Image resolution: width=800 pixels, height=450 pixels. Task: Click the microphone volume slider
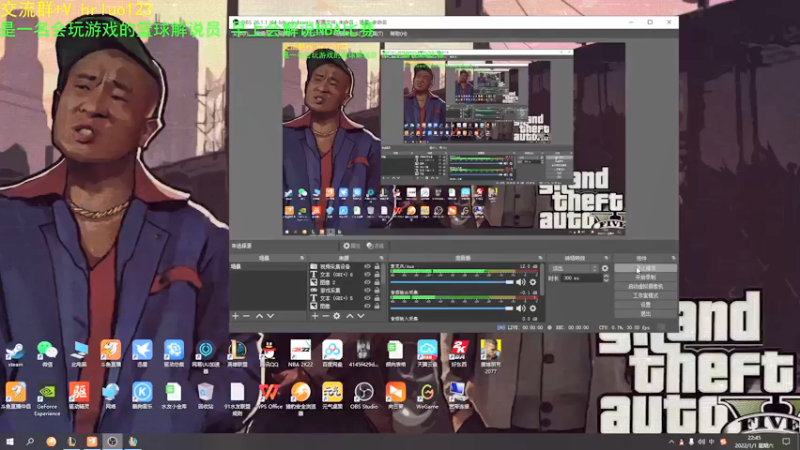(x=452, y=282)
